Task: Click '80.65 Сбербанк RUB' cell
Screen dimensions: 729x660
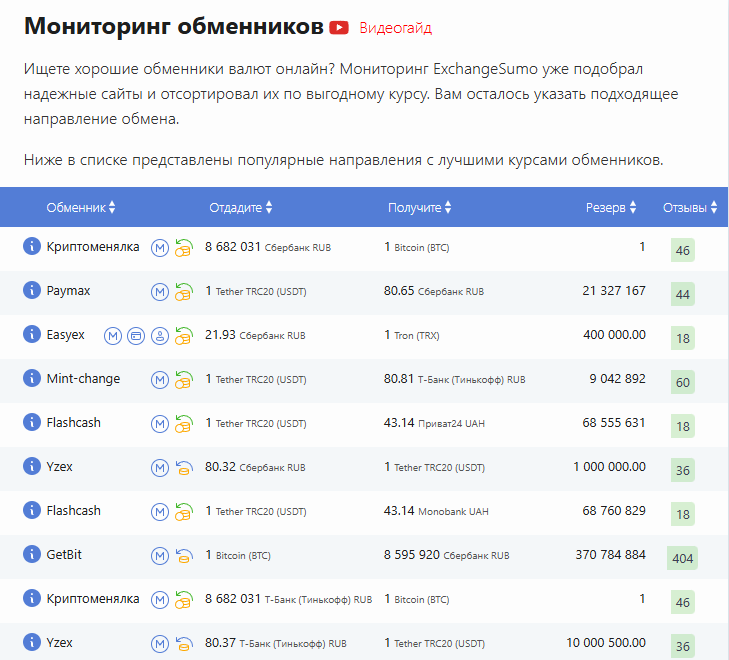Action: 434,291
